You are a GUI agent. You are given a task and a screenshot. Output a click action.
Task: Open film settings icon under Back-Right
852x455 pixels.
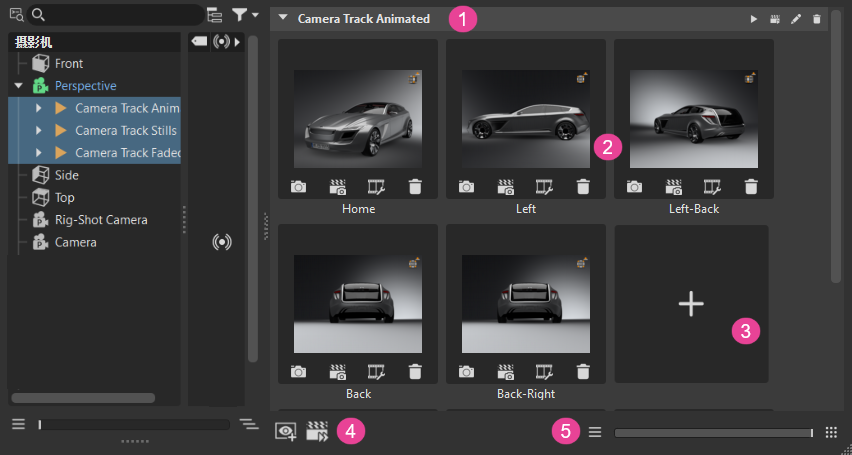coord(544,372)
